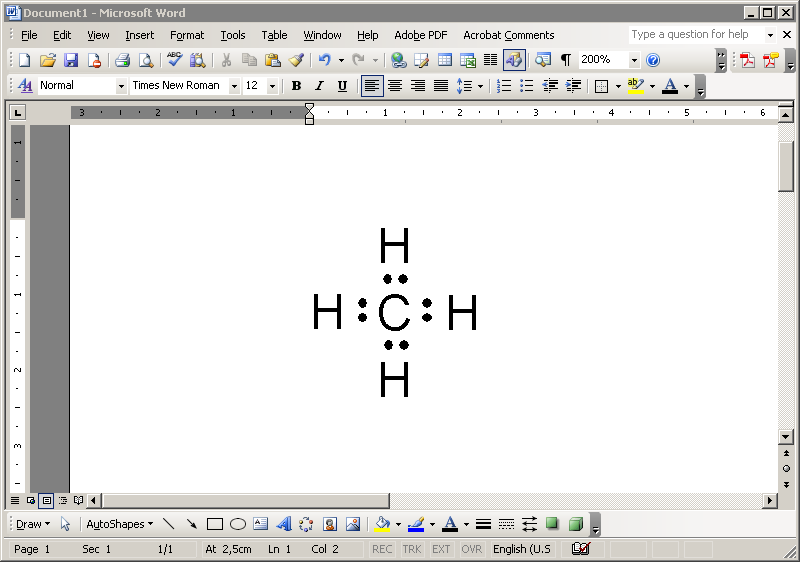Open Print Preview

(146, 60)
